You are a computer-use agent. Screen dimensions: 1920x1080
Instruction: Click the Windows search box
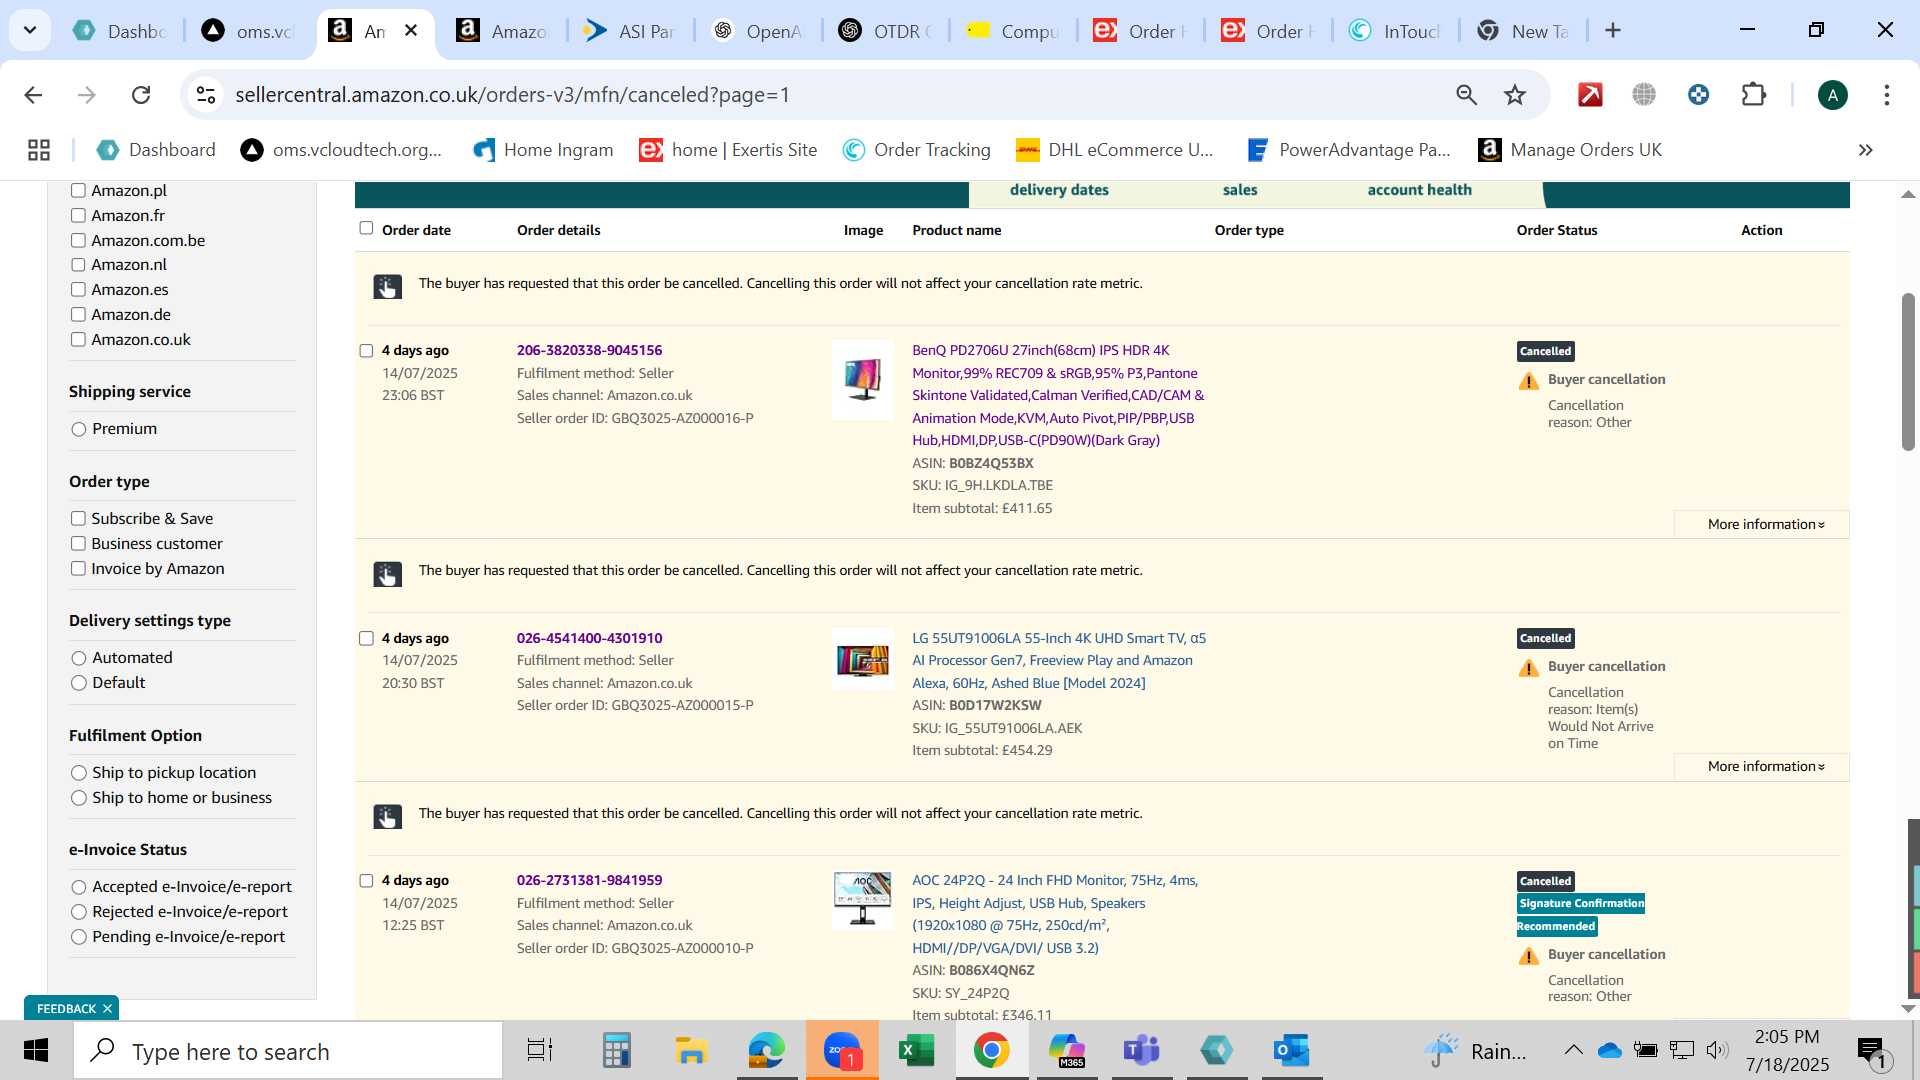click(x=288, y=1051)
